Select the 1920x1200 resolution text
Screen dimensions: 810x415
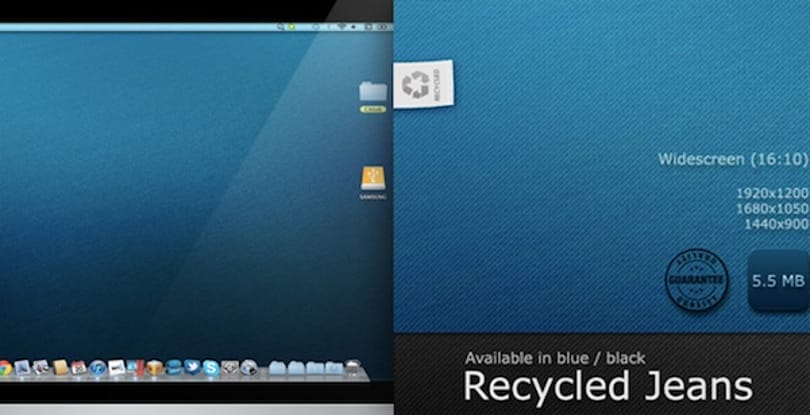772,193
